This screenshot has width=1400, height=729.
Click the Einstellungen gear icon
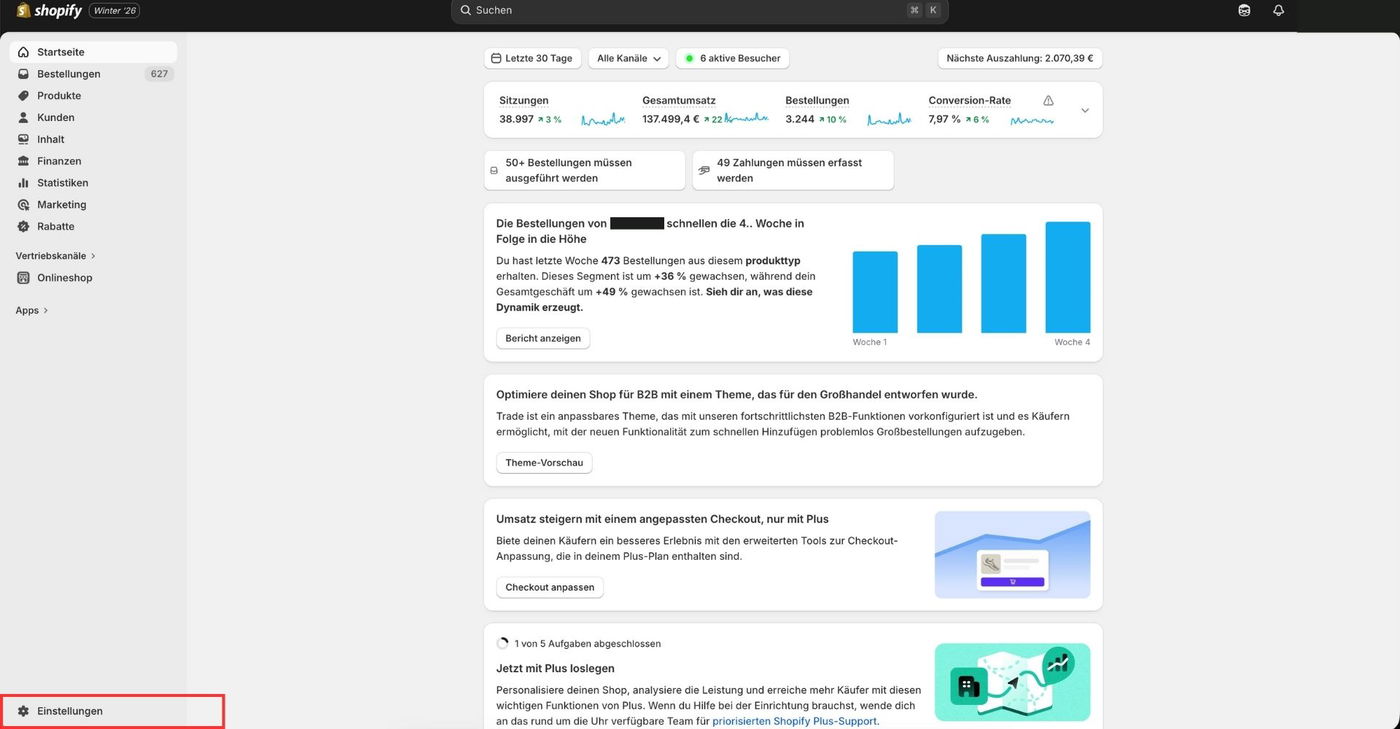click(x=24, y=711)
